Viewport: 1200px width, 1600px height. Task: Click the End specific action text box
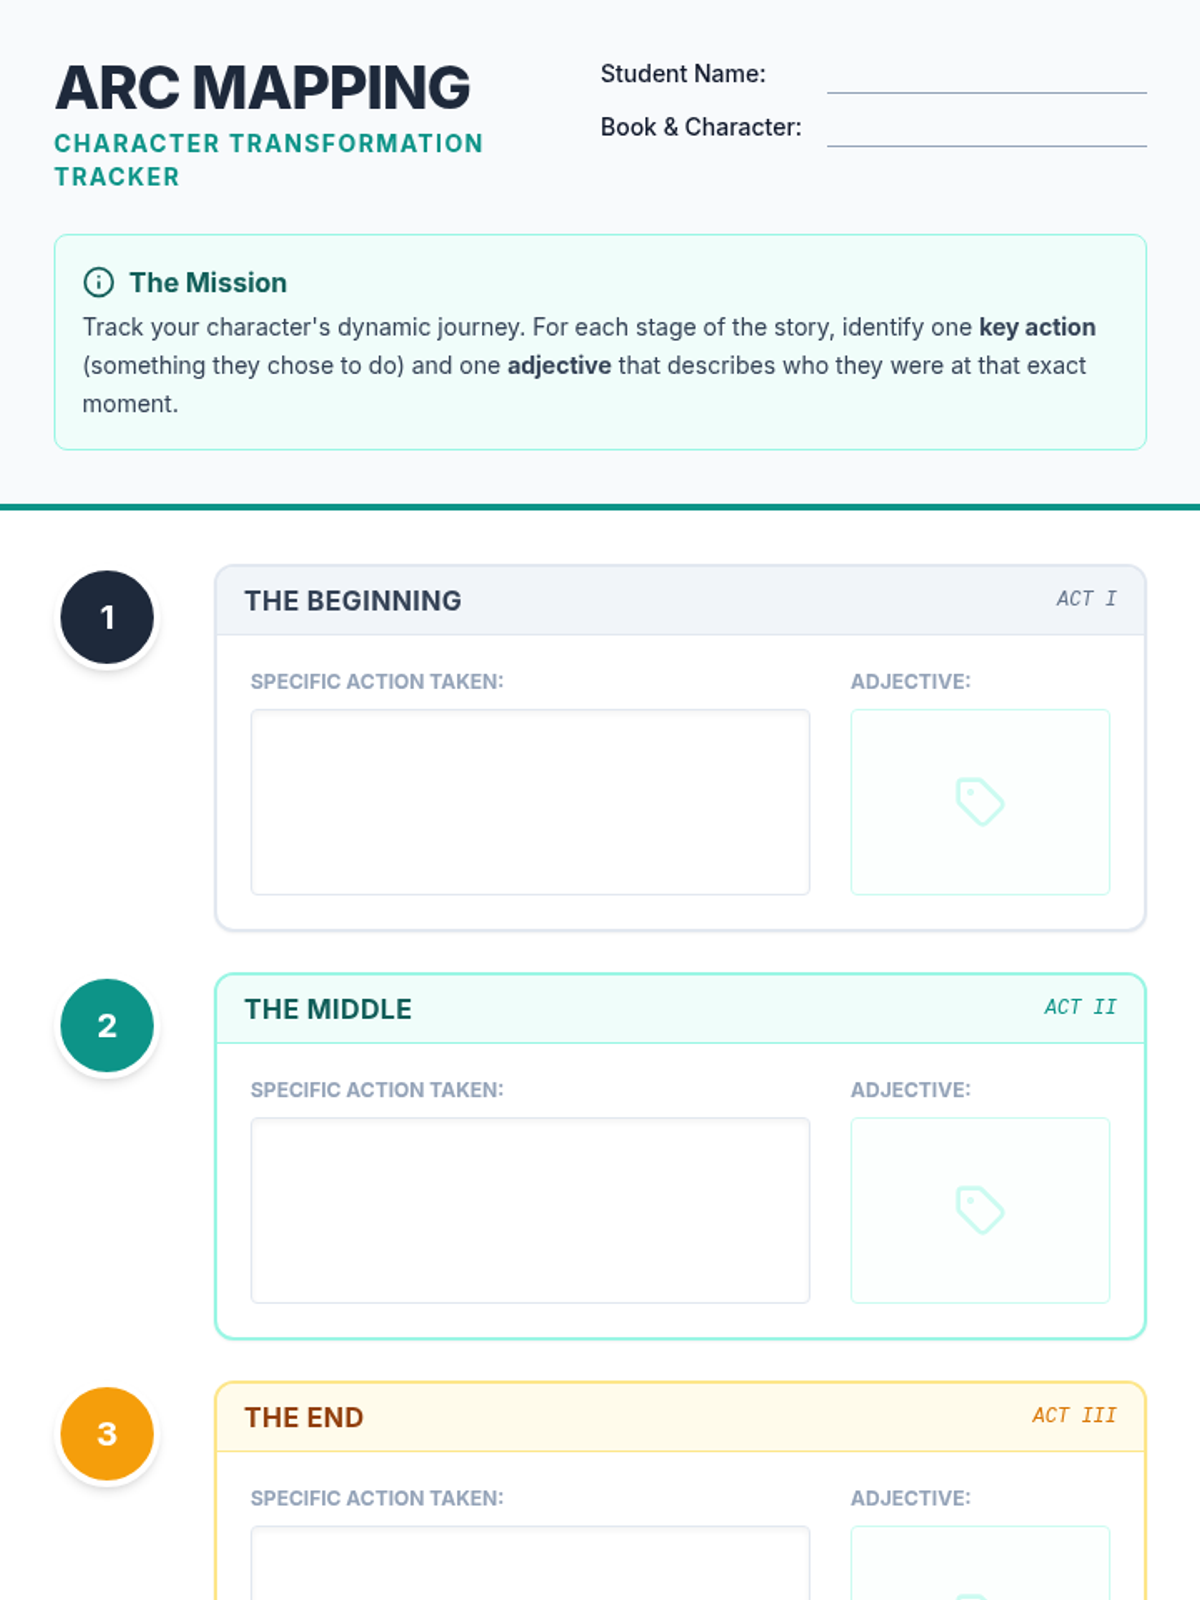pyautogui.click(x=530, y=1563)
